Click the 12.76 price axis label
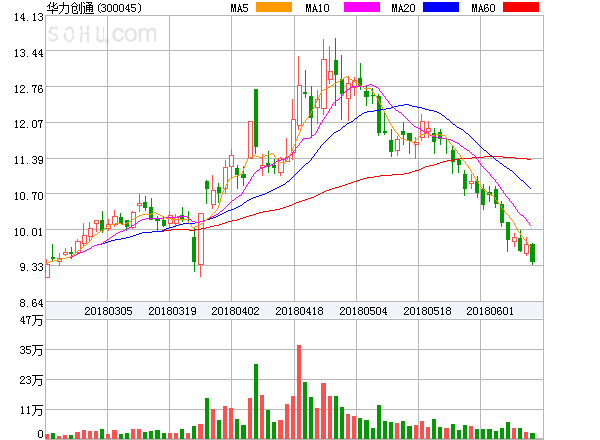 click(x=29, y=89)
